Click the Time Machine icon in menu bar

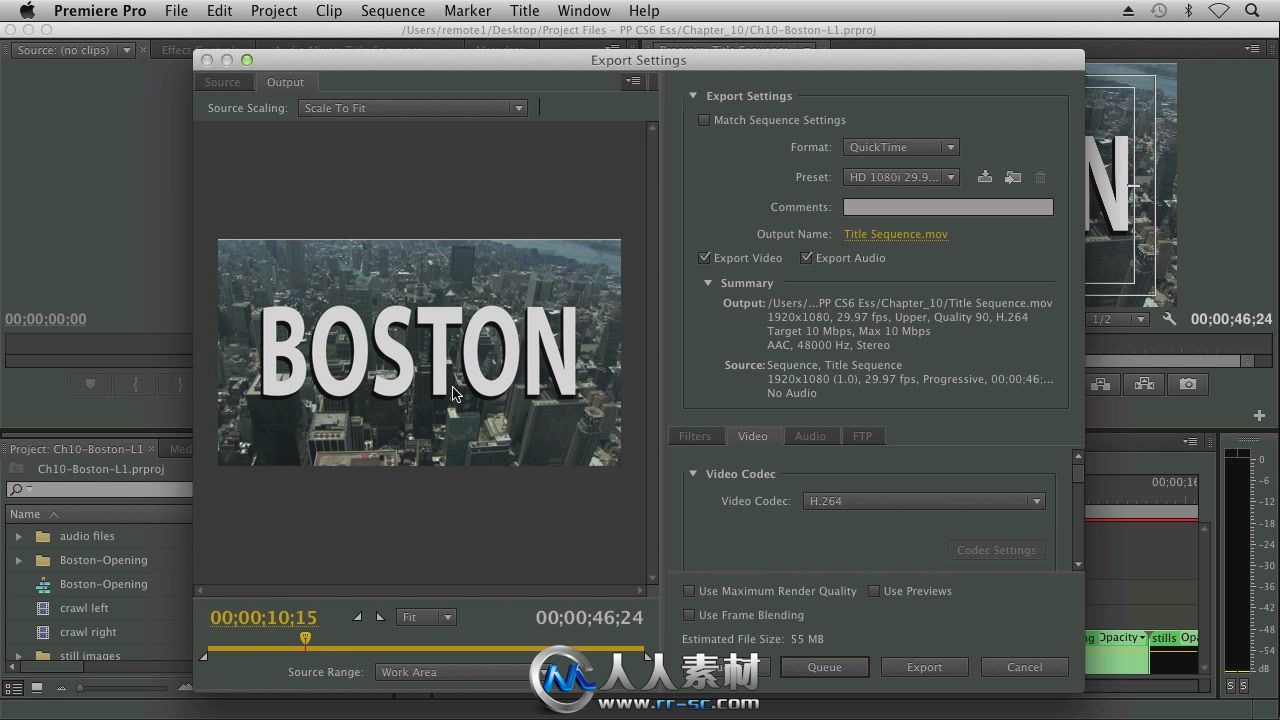point(1159,11)
